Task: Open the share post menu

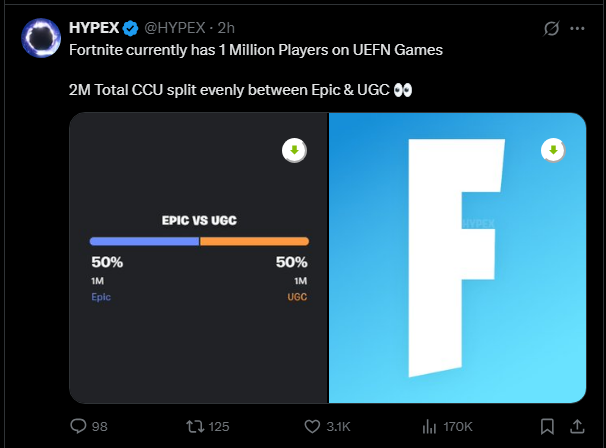Action: pos(577,427)
